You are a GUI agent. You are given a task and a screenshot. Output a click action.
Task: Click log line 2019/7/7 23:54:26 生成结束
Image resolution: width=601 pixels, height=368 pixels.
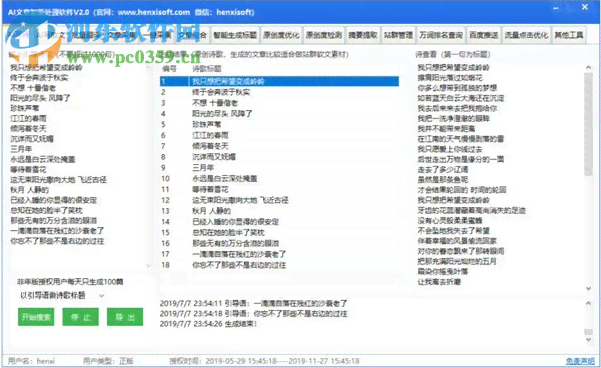[208, 324]
